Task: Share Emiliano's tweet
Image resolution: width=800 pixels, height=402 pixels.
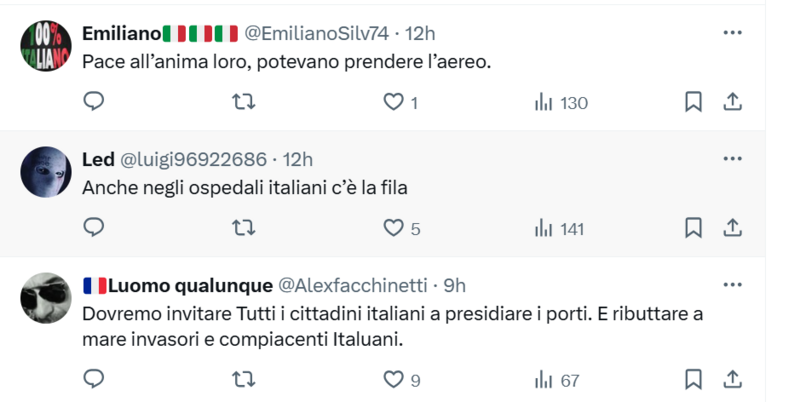Action: click(x=731, y=102)
